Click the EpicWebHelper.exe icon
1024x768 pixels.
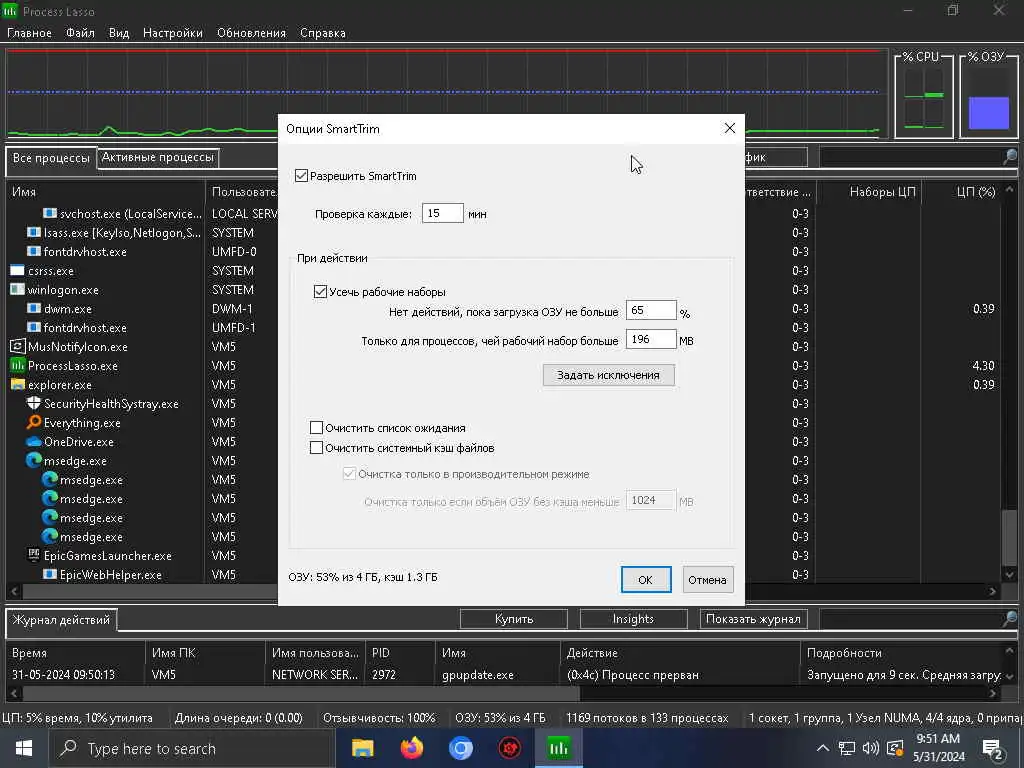tap(50, 575)
